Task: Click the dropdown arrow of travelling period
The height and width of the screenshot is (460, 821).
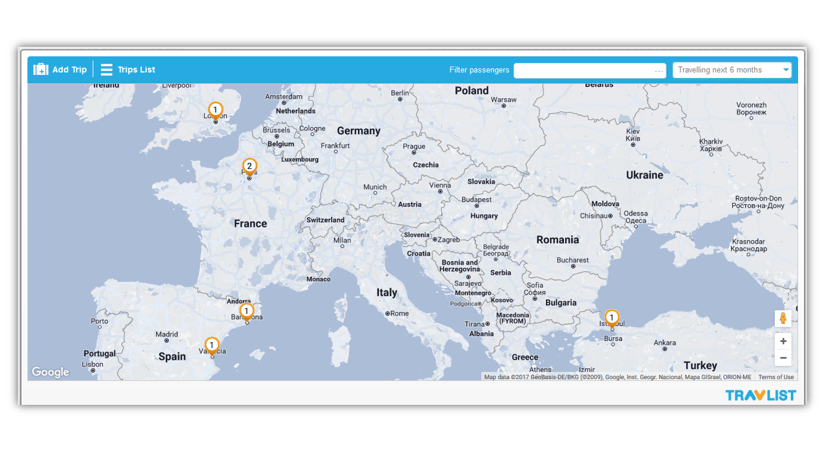Action: [786, 70]
